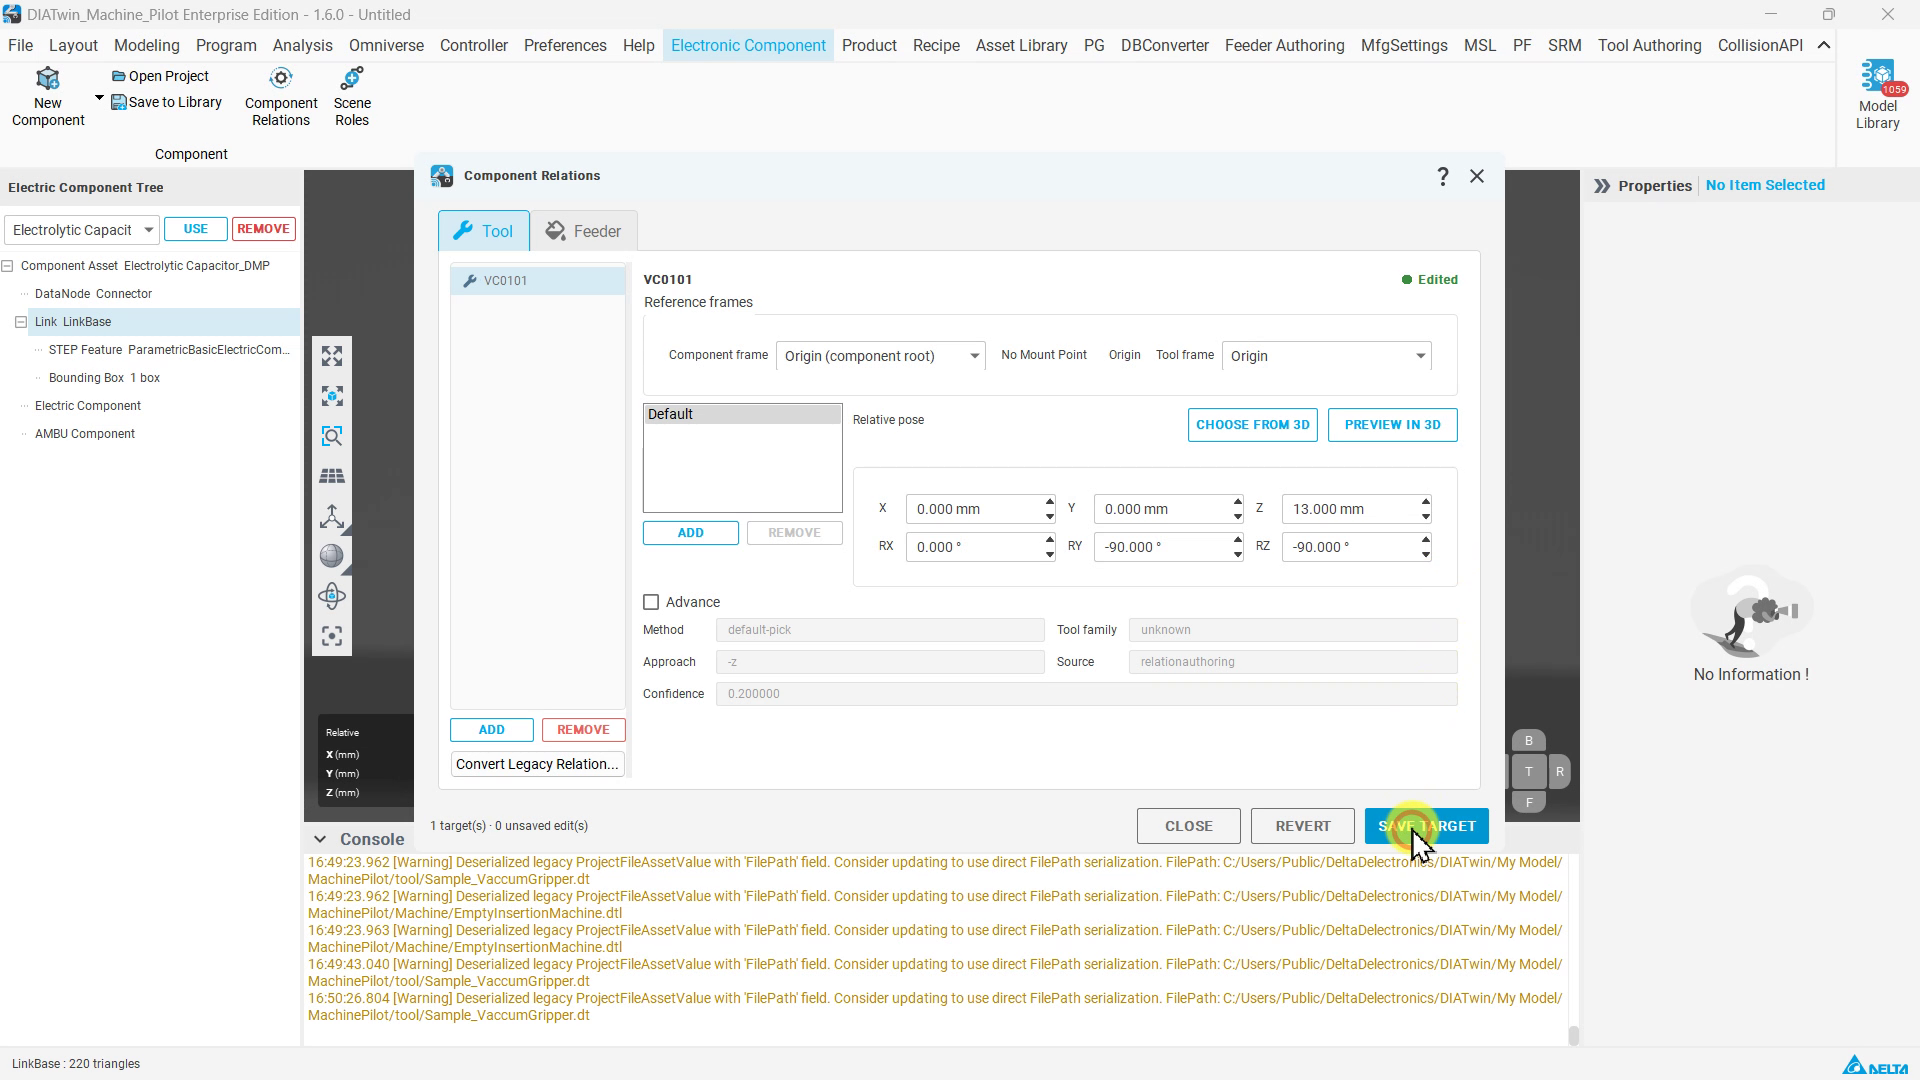Click ADD below the VC0101 tool list
1920x1080 pixels.
point(491,730)
